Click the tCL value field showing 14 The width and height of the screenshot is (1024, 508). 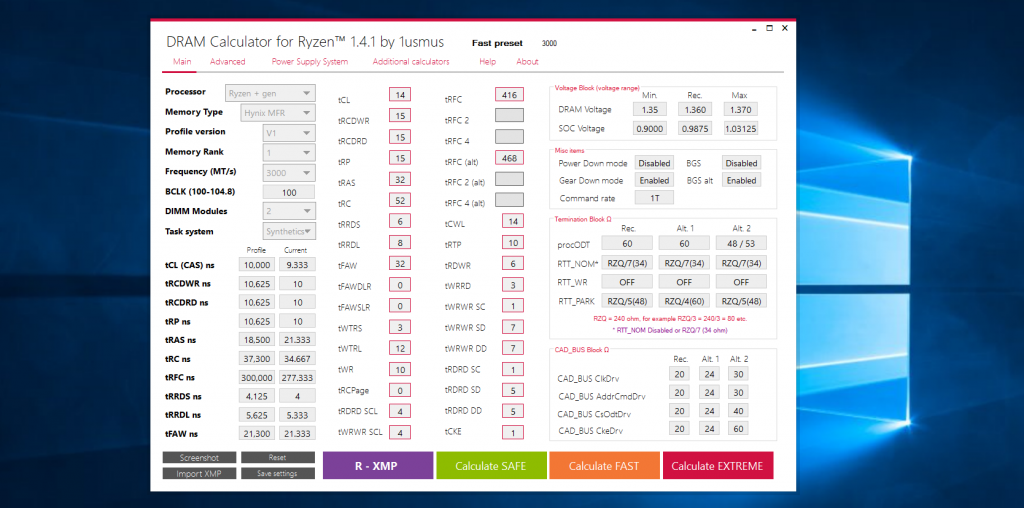(400, 95)
